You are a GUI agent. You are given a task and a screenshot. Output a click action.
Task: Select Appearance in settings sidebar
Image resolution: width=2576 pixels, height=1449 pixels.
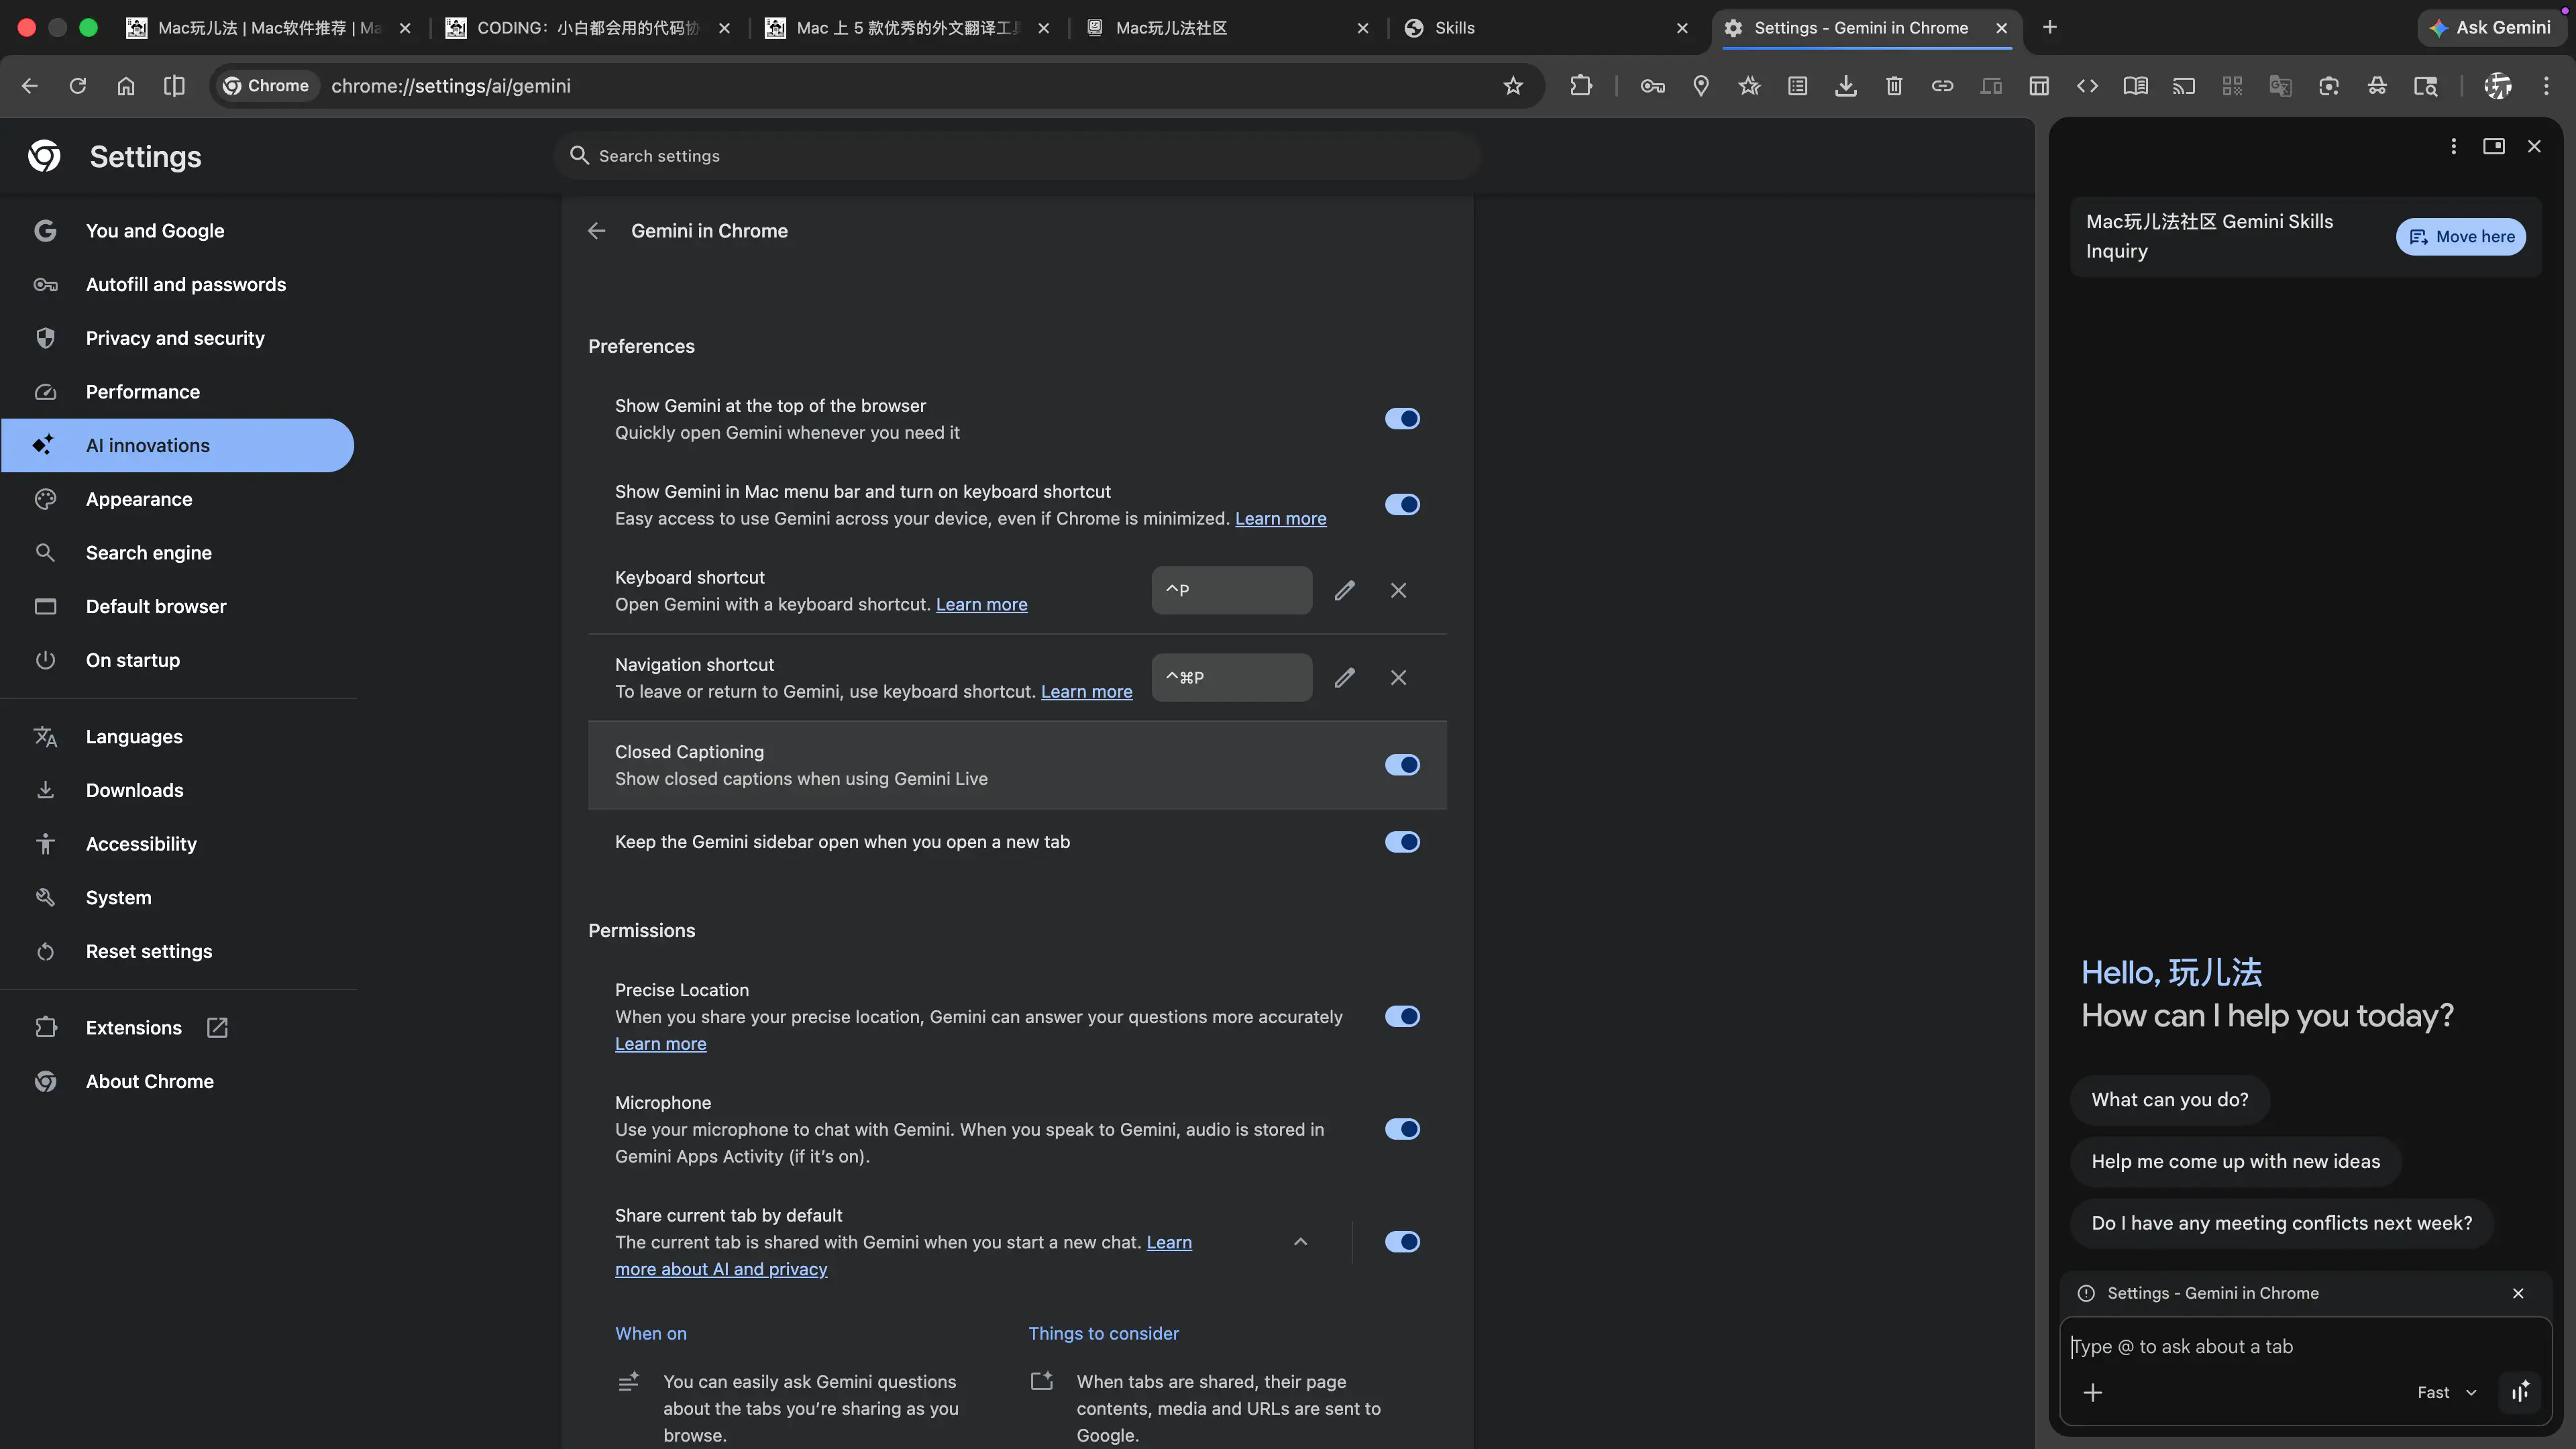139,499
